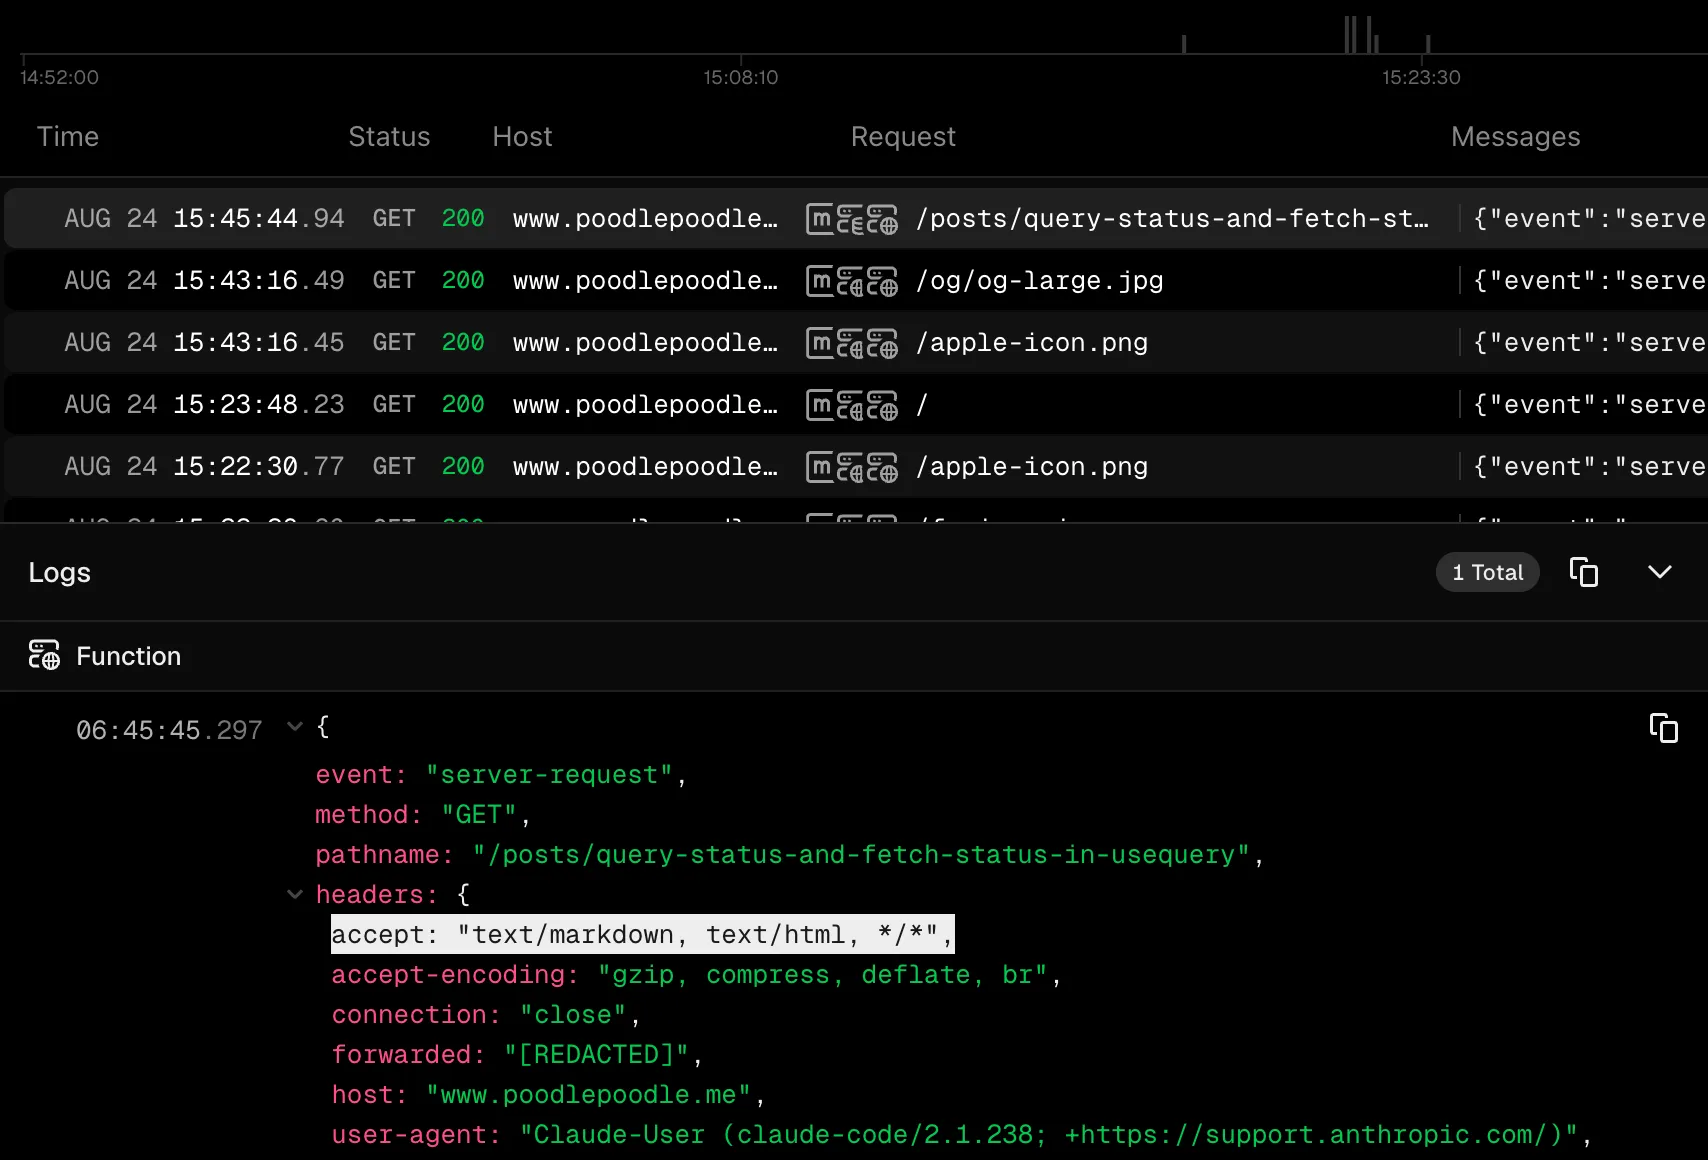This screenshot has height=1160, width=1708.
Task: Click the half-globe server icon in the 15:23:48.23 row
Action: pos(850,405)
